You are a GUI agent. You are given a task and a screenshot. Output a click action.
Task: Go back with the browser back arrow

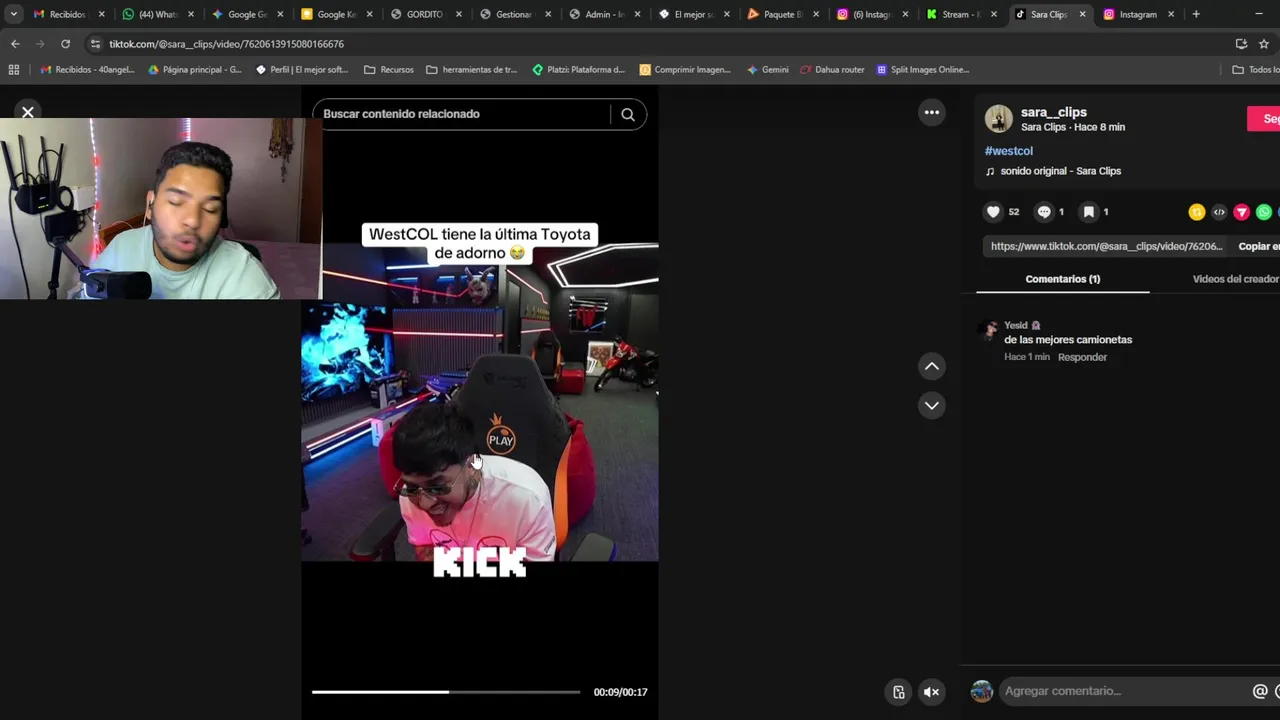(15, 44)
